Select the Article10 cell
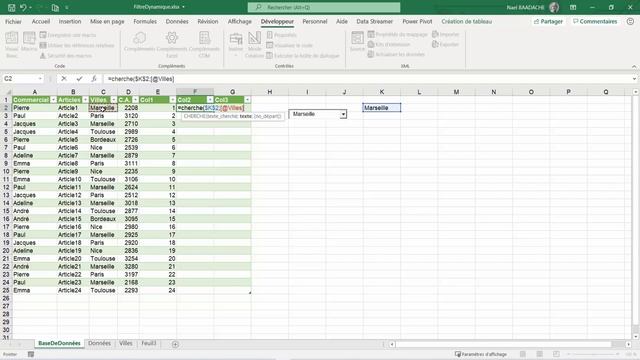This screenshot has height=360, width=640. [73, 179]
